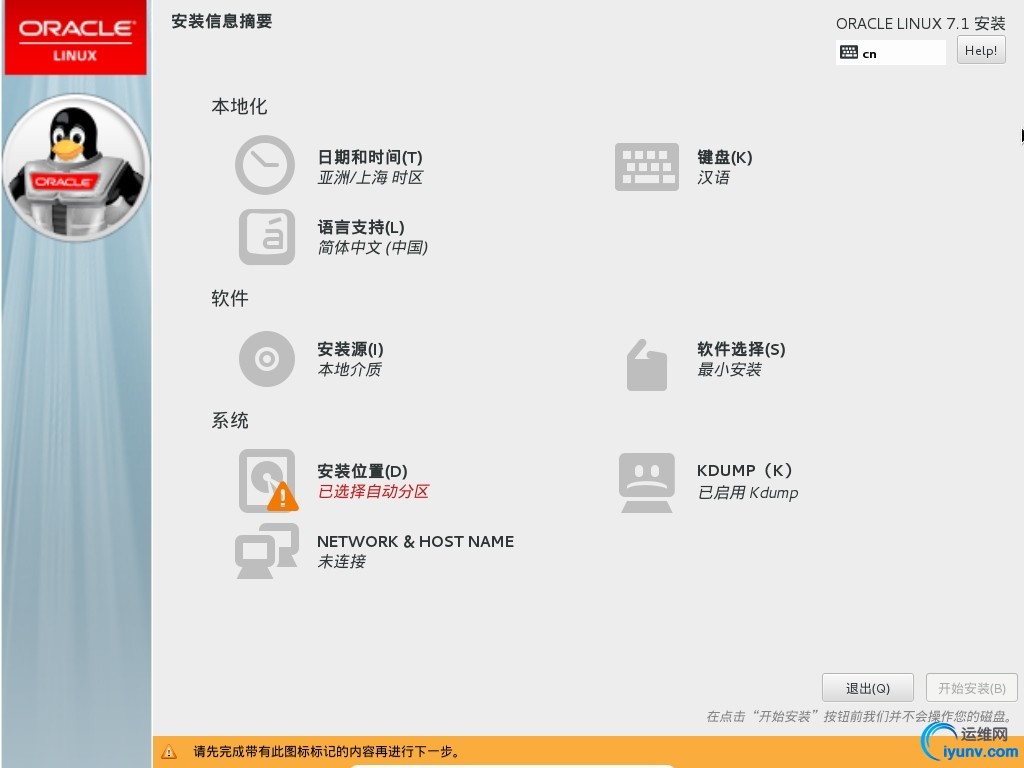Click the red 已选择自动分区 status text
1024x768 pixels.
click(374, 492)
